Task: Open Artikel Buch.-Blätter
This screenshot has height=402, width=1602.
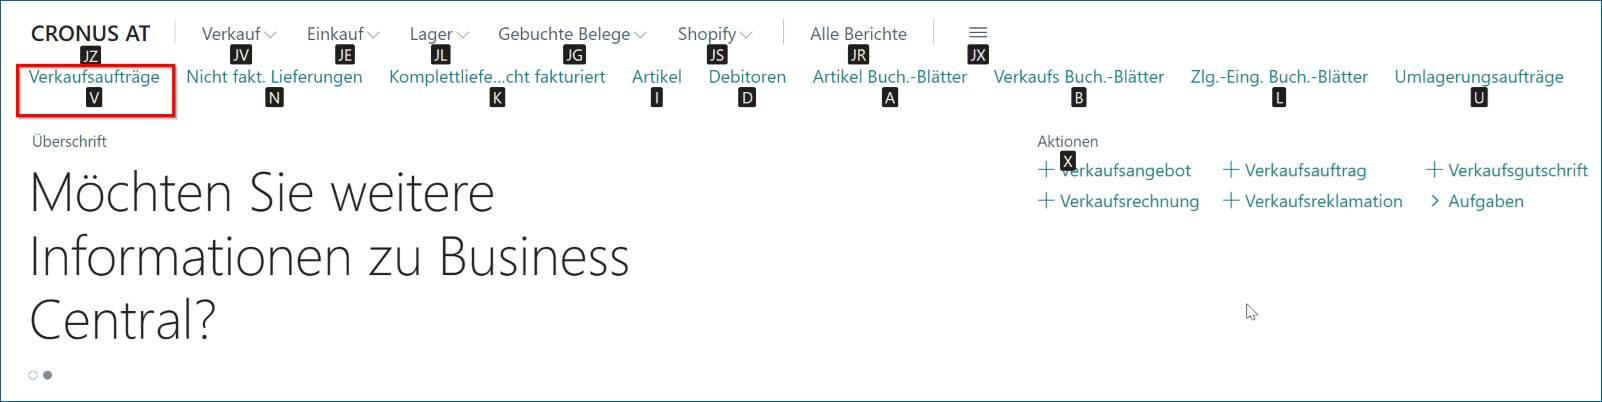Action: click(x=889, y=77)
